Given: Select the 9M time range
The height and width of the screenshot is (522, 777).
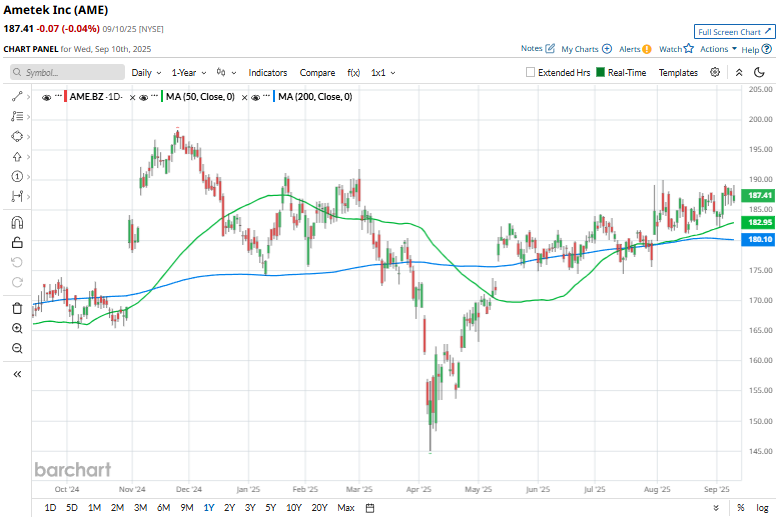Looking at the screenshot, I should (187, 508).
